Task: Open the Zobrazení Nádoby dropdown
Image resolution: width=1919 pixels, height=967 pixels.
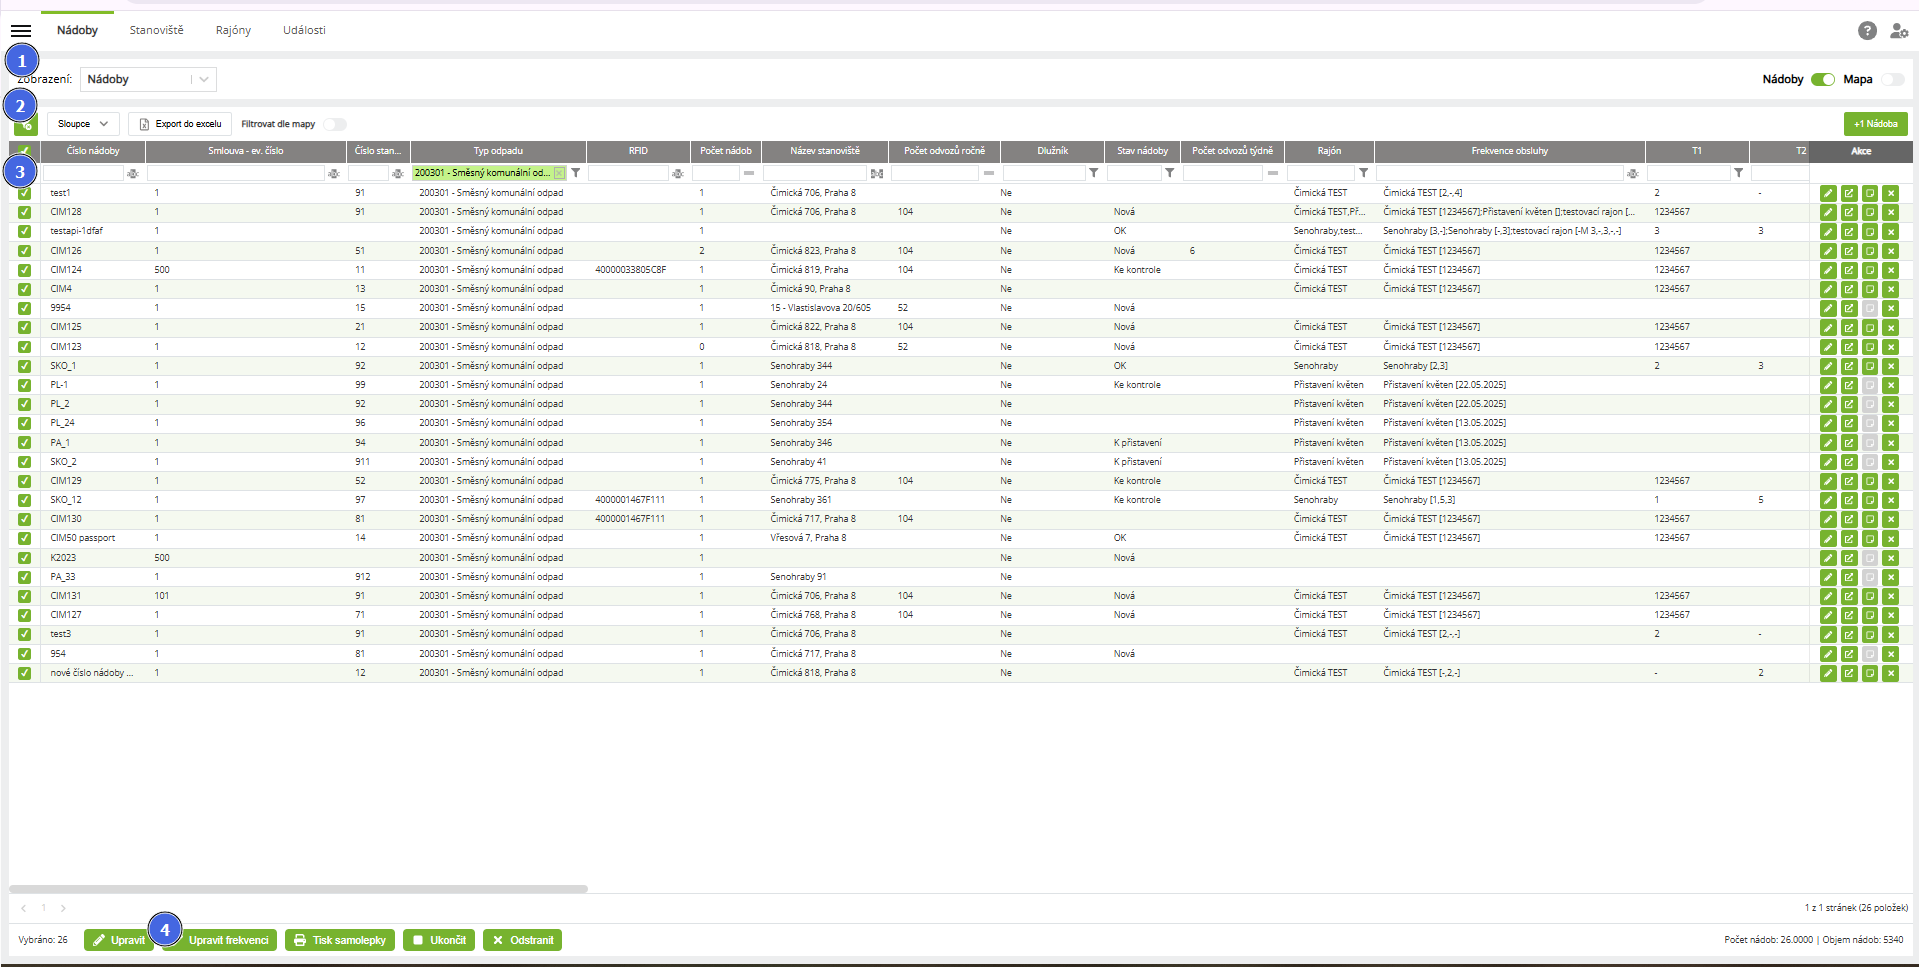Action: 148,79
